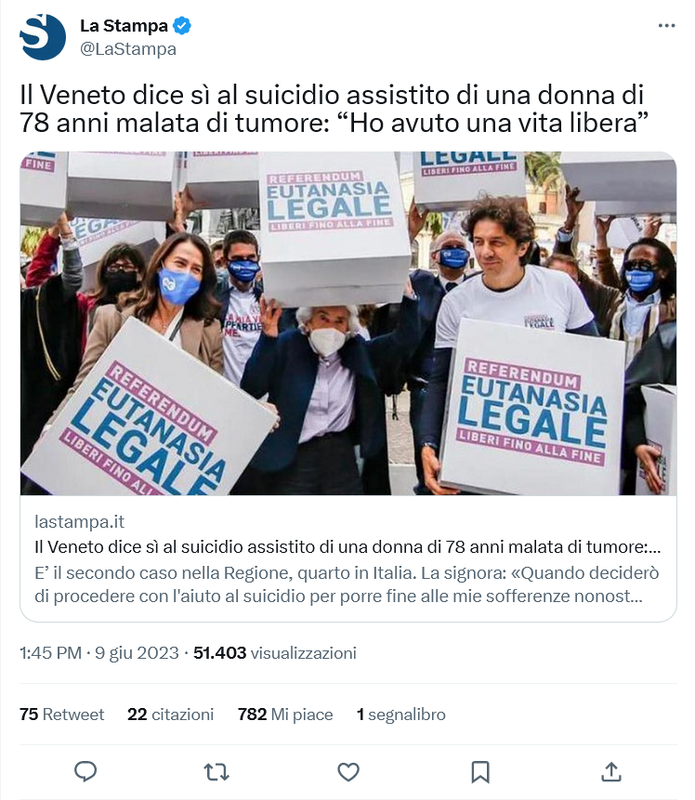Open the Eutanasia Legale article photo
695x800 pixels.
pos(349,323)
